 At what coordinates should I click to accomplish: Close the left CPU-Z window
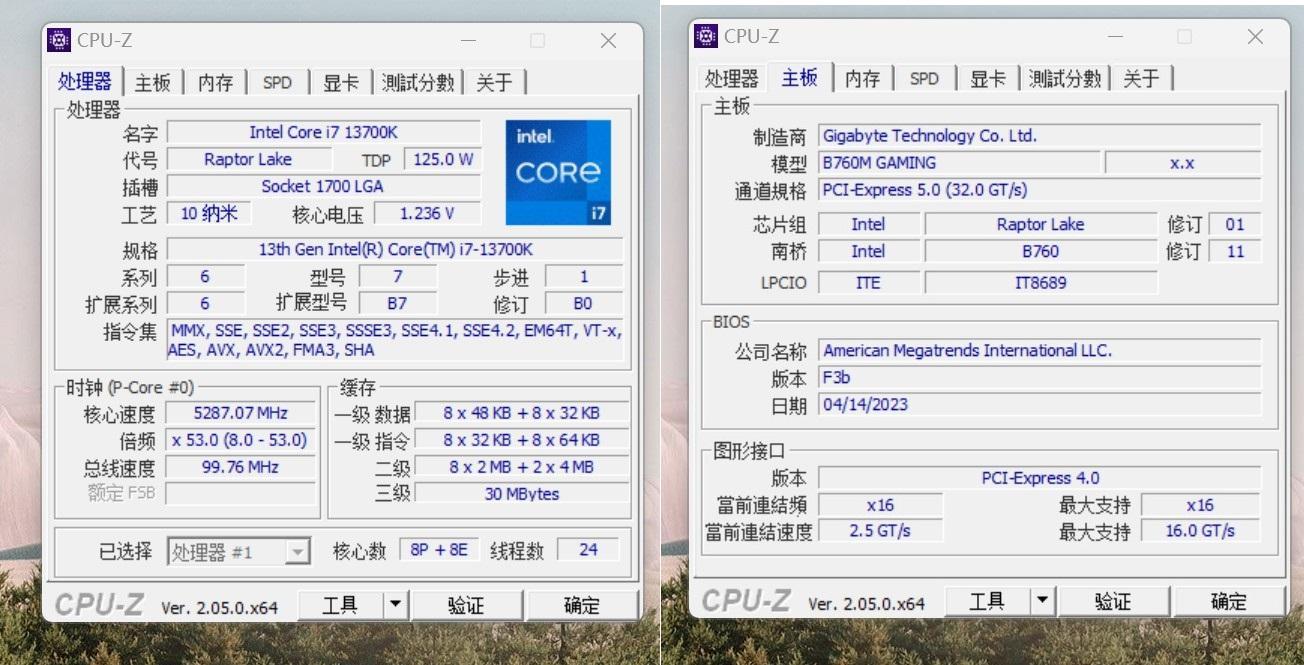click(608, 41)
